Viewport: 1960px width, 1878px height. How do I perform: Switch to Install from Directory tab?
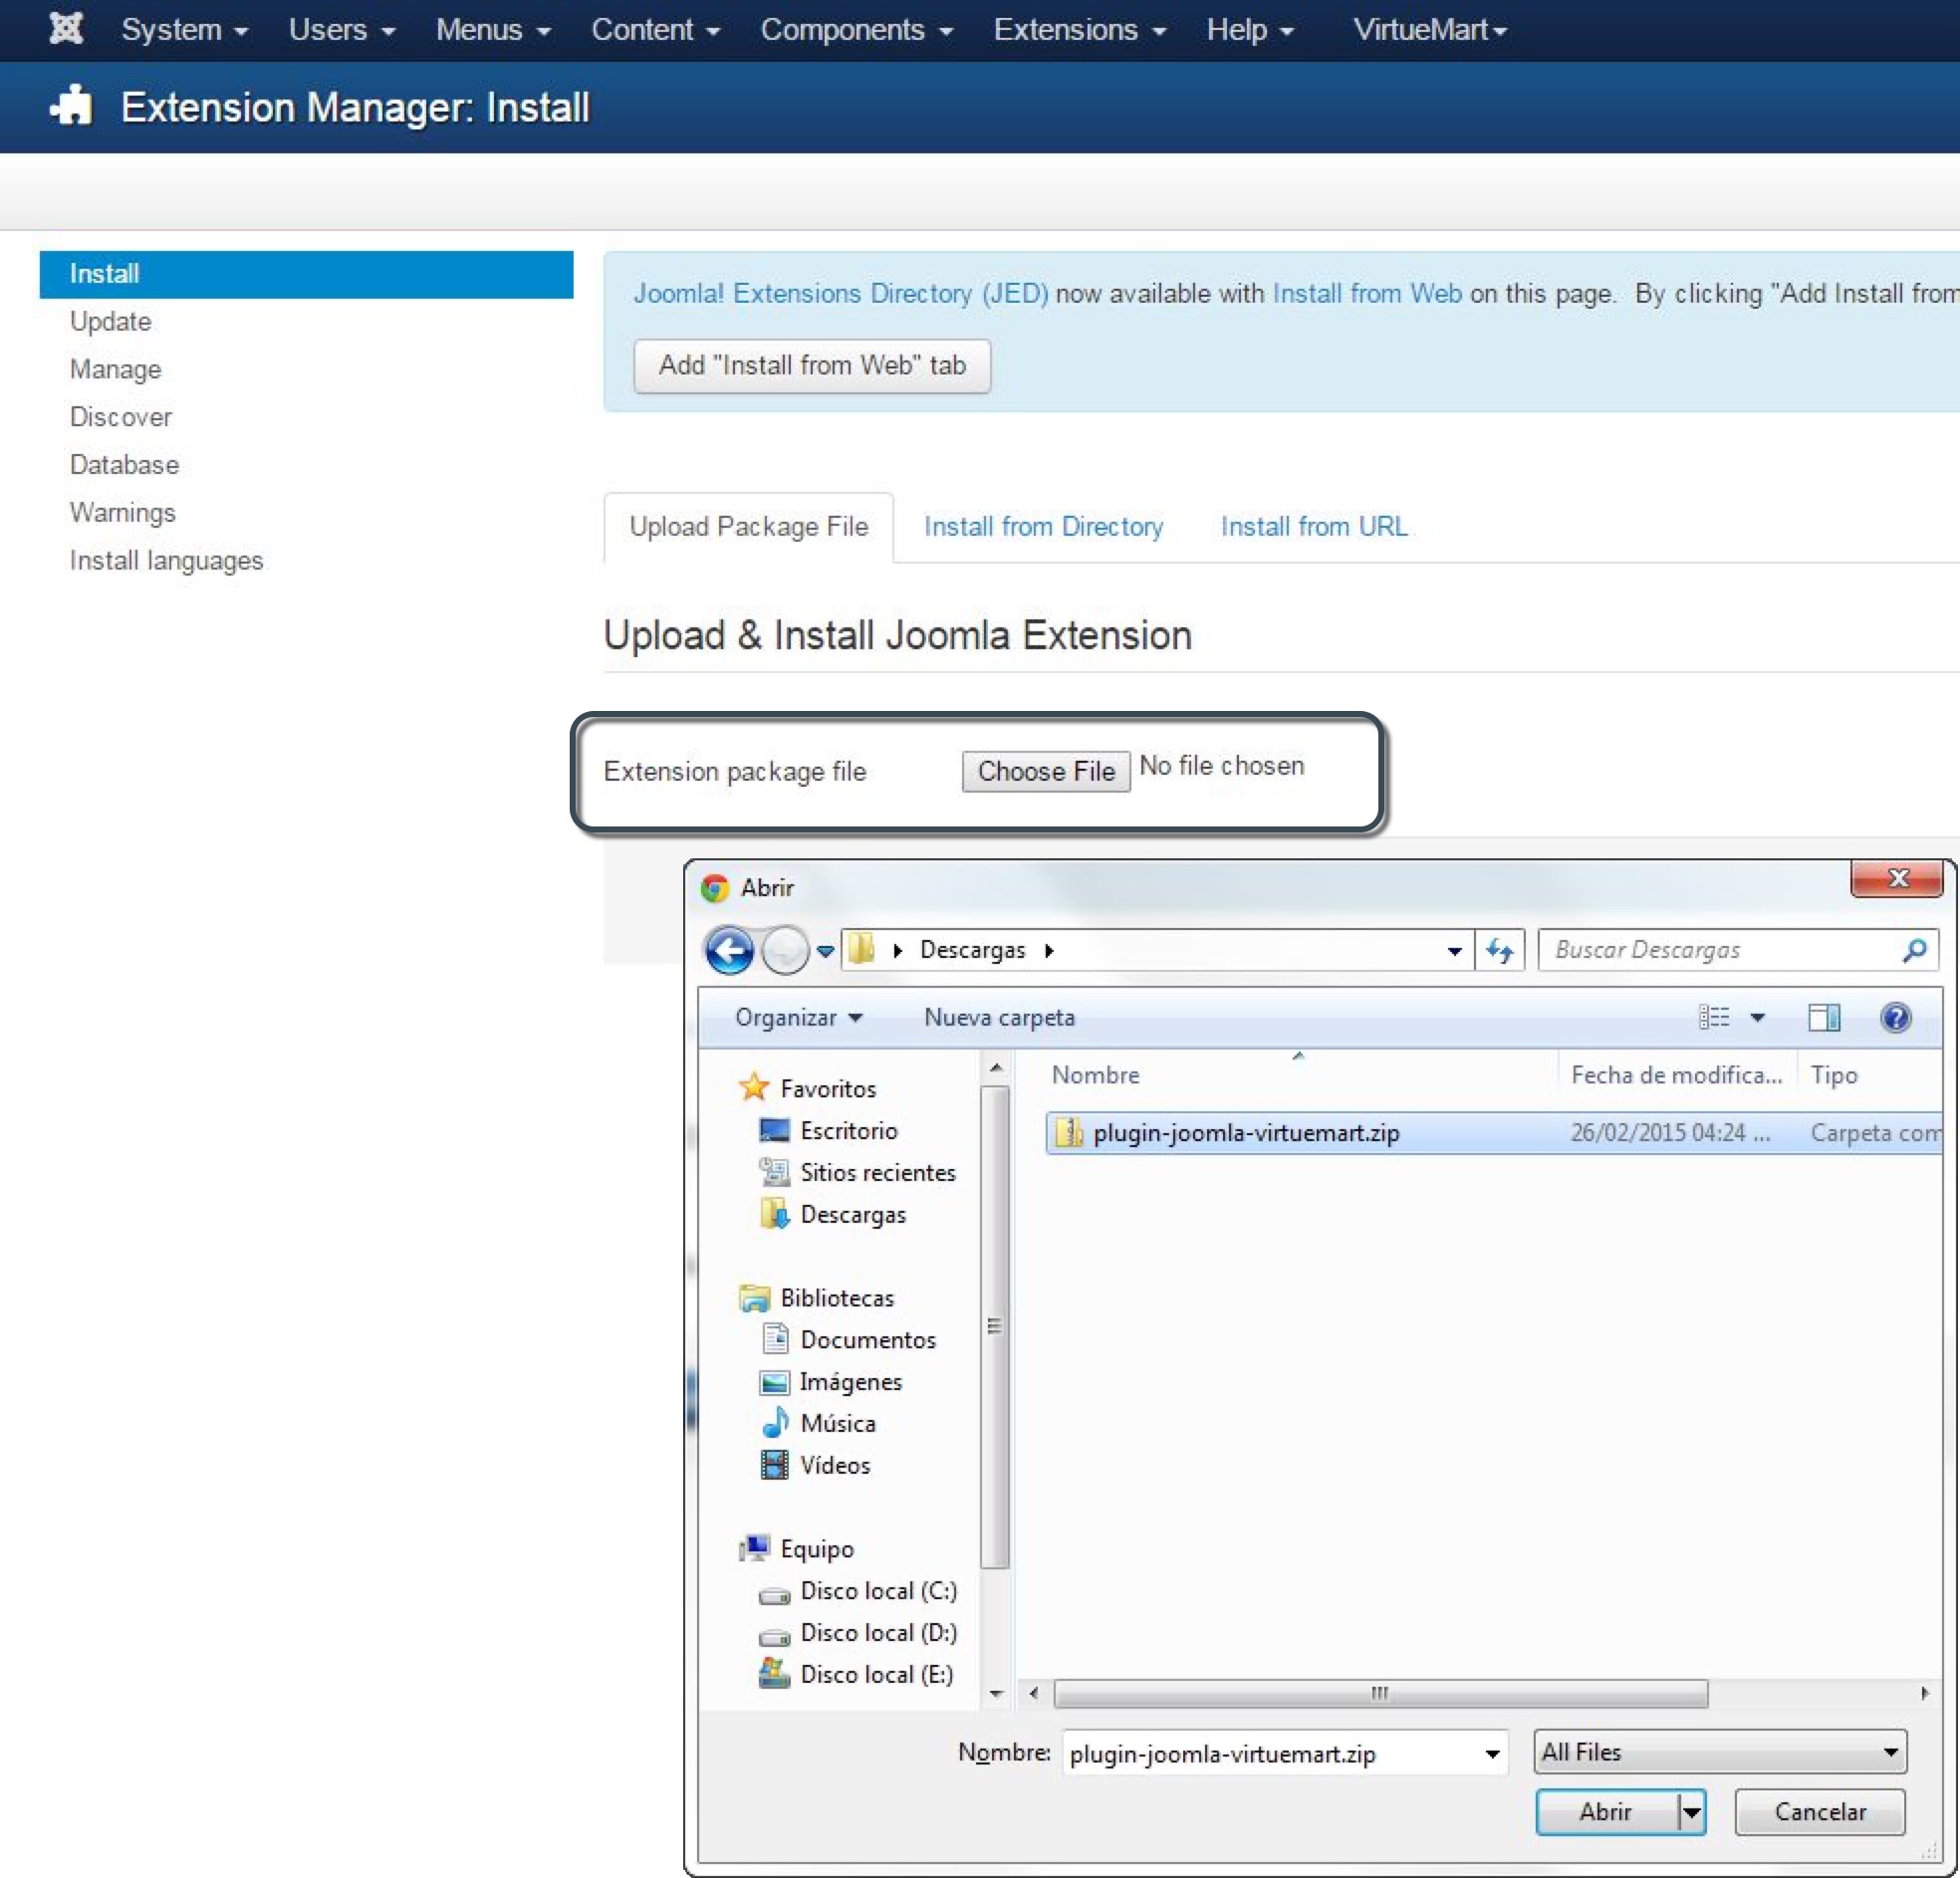tap(1043, 526)
